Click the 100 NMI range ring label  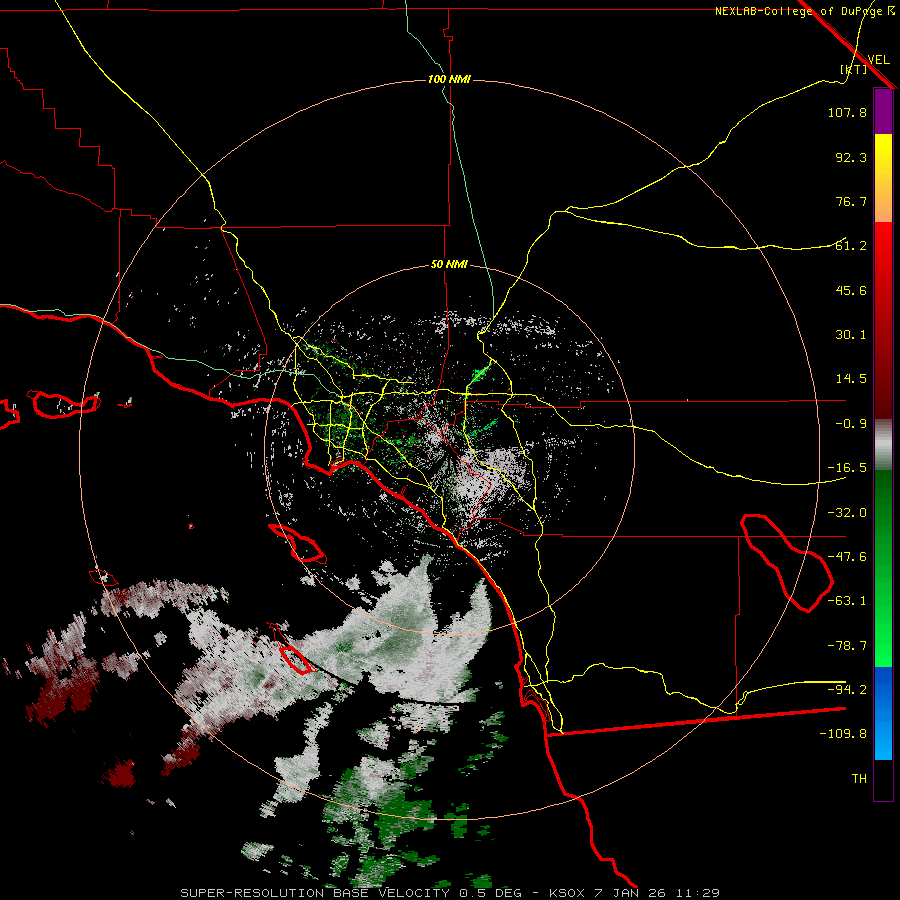click(x=449, y=79)
